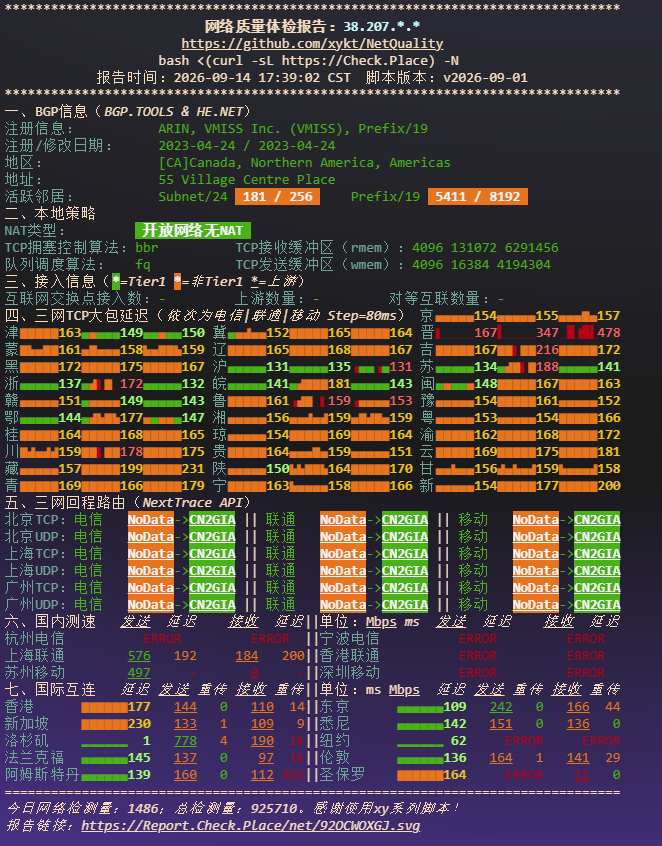
Task: Open the github.com/xykt/NetQuality link
Action: (x=312, y=44)
